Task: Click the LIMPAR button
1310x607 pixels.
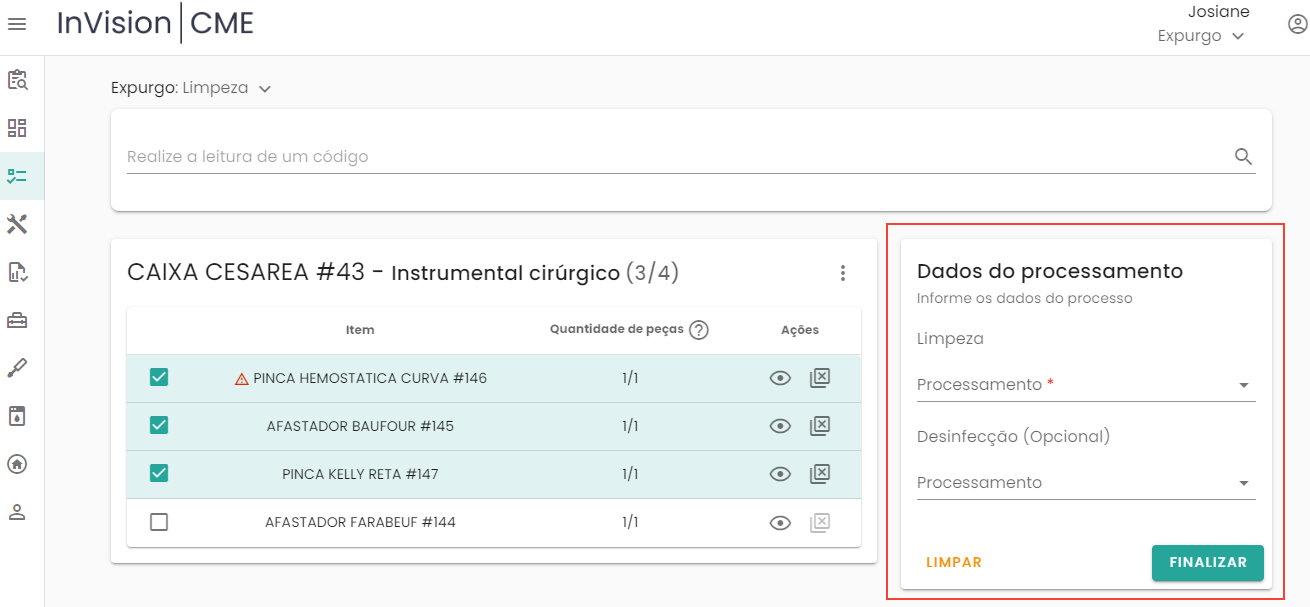Action: (954, 562)
